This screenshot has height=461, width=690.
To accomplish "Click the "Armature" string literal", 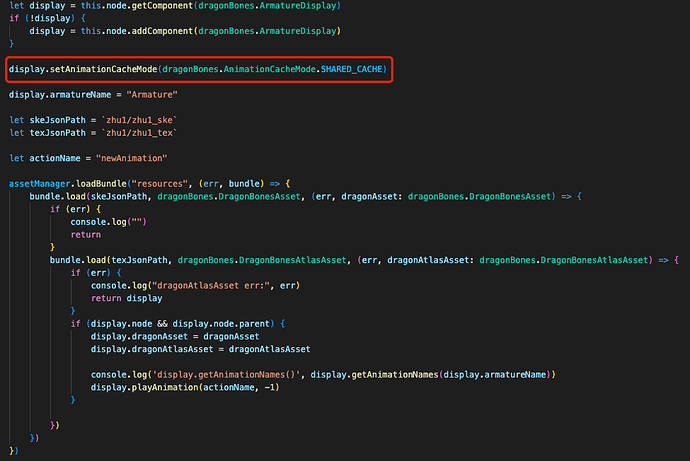I will click(x=152, y=95).
